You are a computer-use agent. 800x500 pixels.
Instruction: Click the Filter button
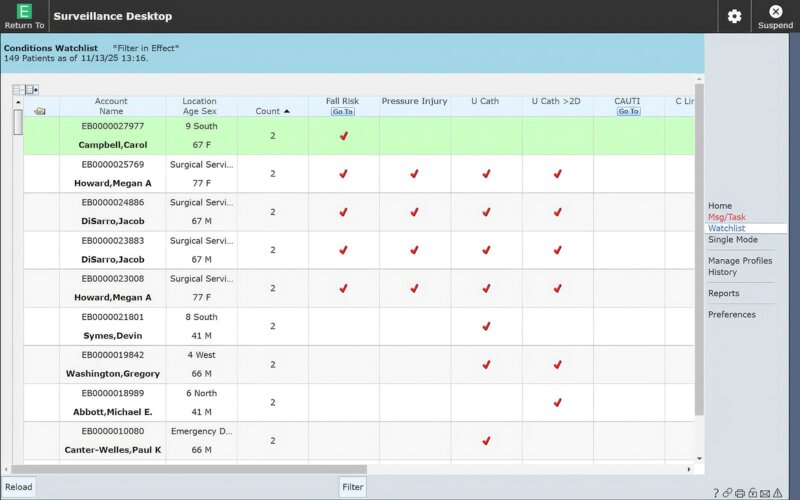coord(352,487)
